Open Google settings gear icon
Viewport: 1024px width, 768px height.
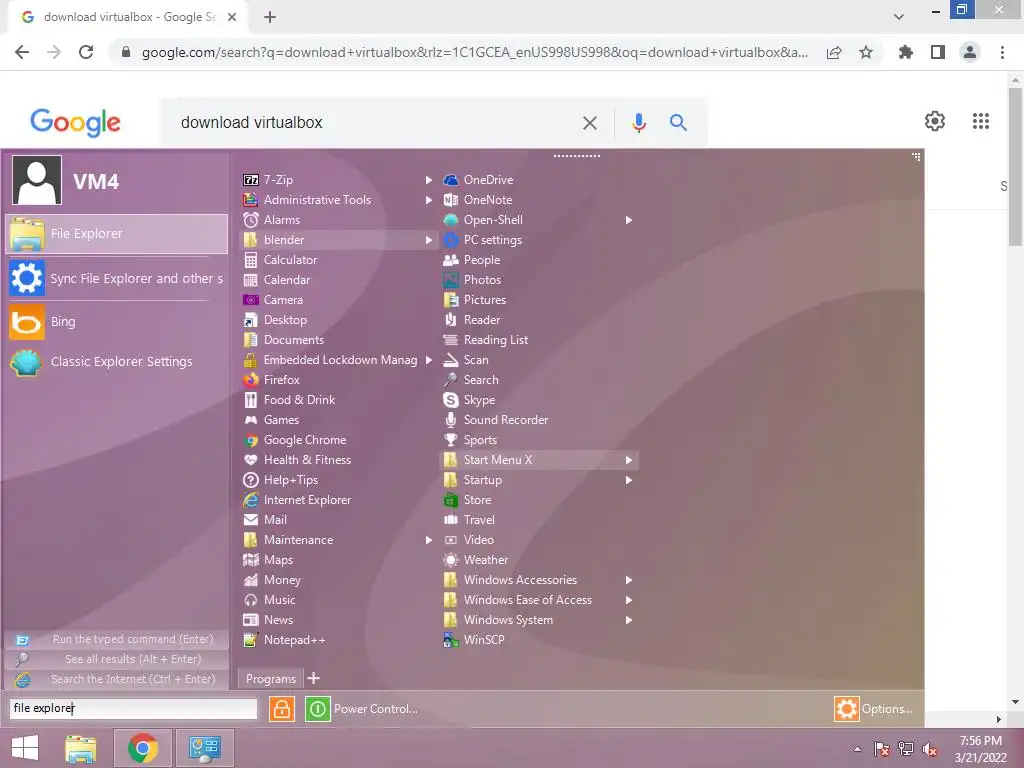pyautogui.click(x=935, y=121)
